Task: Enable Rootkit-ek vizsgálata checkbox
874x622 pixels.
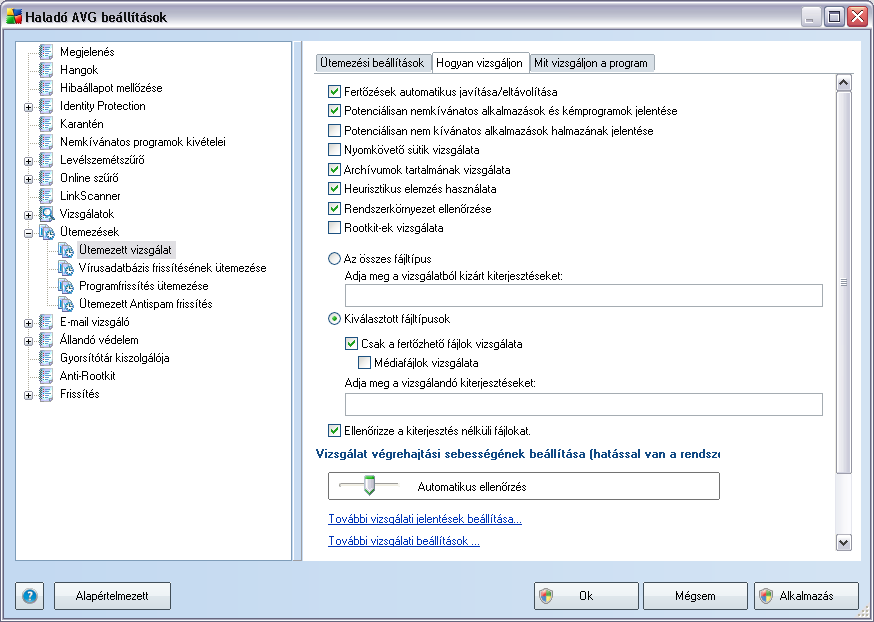Action: tap(334, 228)
